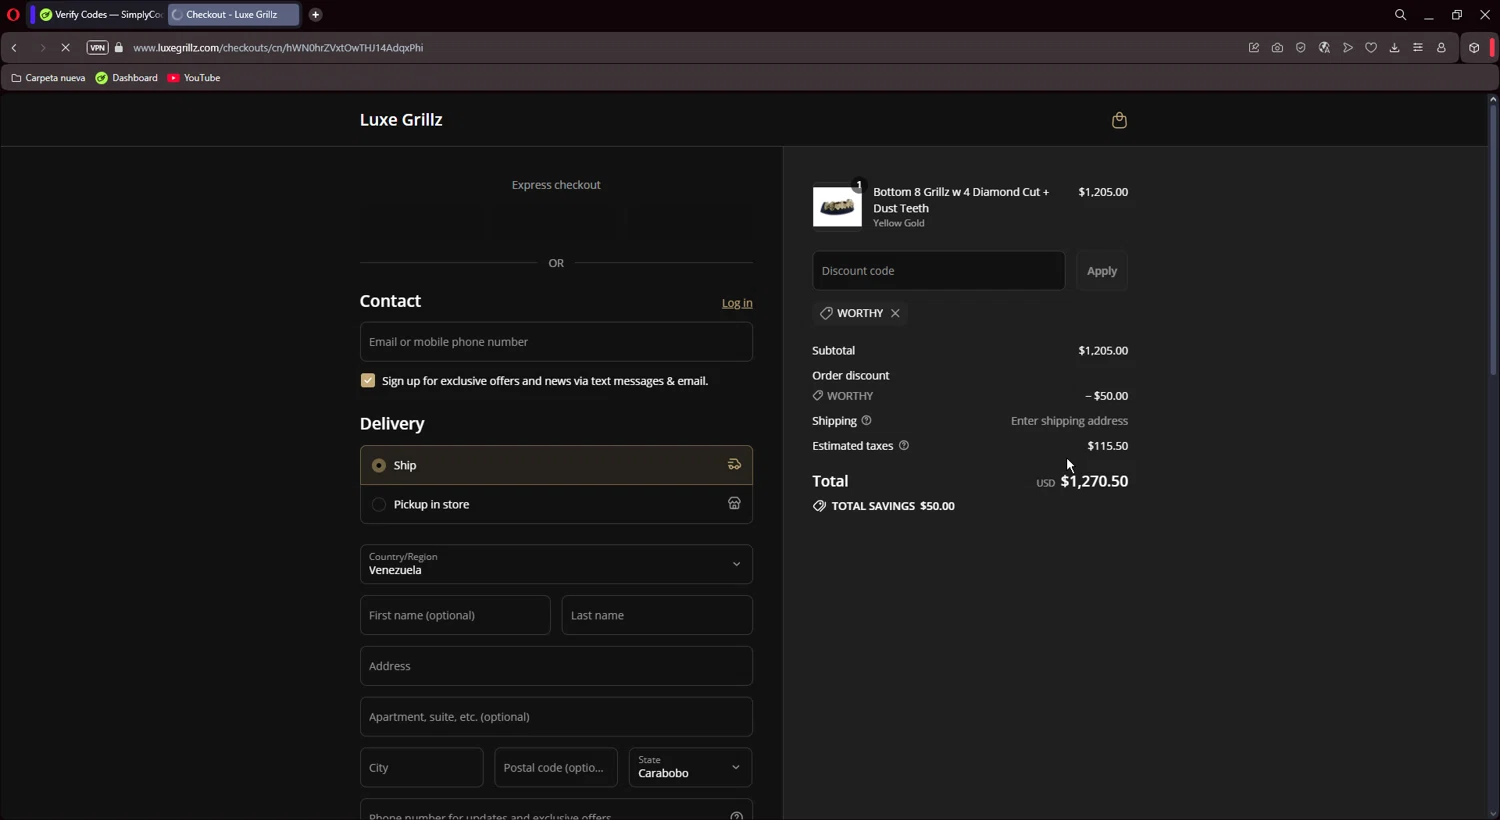1500x820 pixels.
Task: Open a new tab with plus button
Action: pos(316,15)
